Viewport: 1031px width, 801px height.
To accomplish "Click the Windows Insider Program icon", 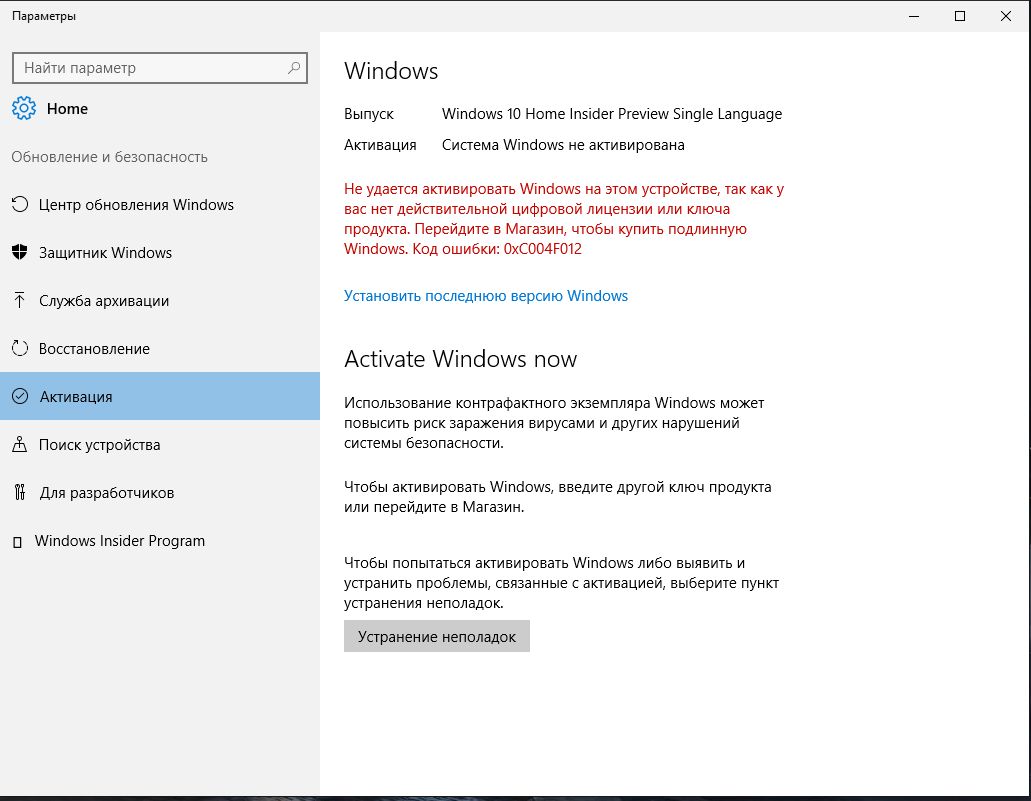I will click(18, 542).
